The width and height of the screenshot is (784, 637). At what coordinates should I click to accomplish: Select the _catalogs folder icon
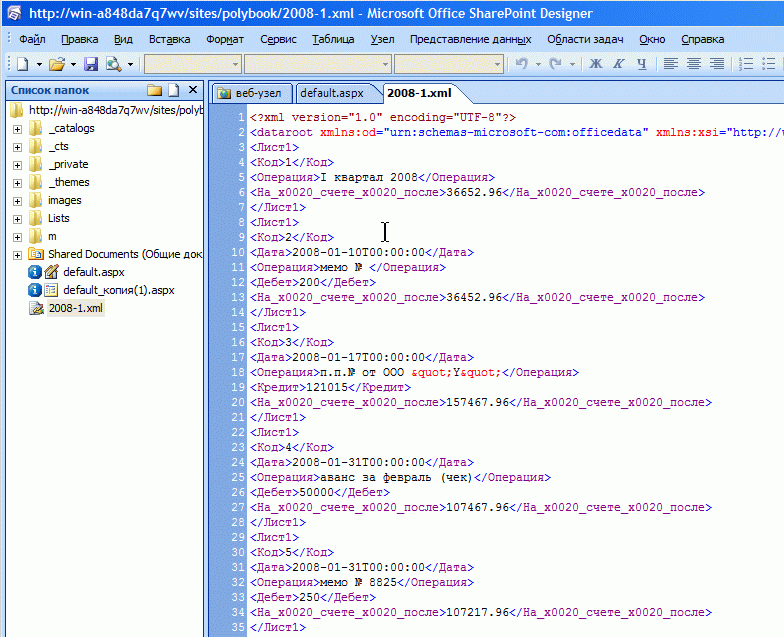36,128
